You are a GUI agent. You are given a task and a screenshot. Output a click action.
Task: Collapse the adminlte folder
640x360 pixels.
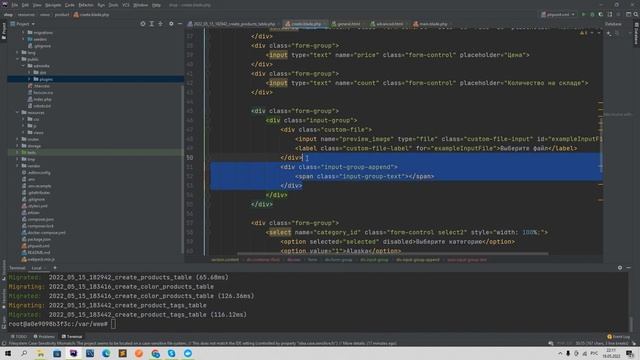coord(23,66)
